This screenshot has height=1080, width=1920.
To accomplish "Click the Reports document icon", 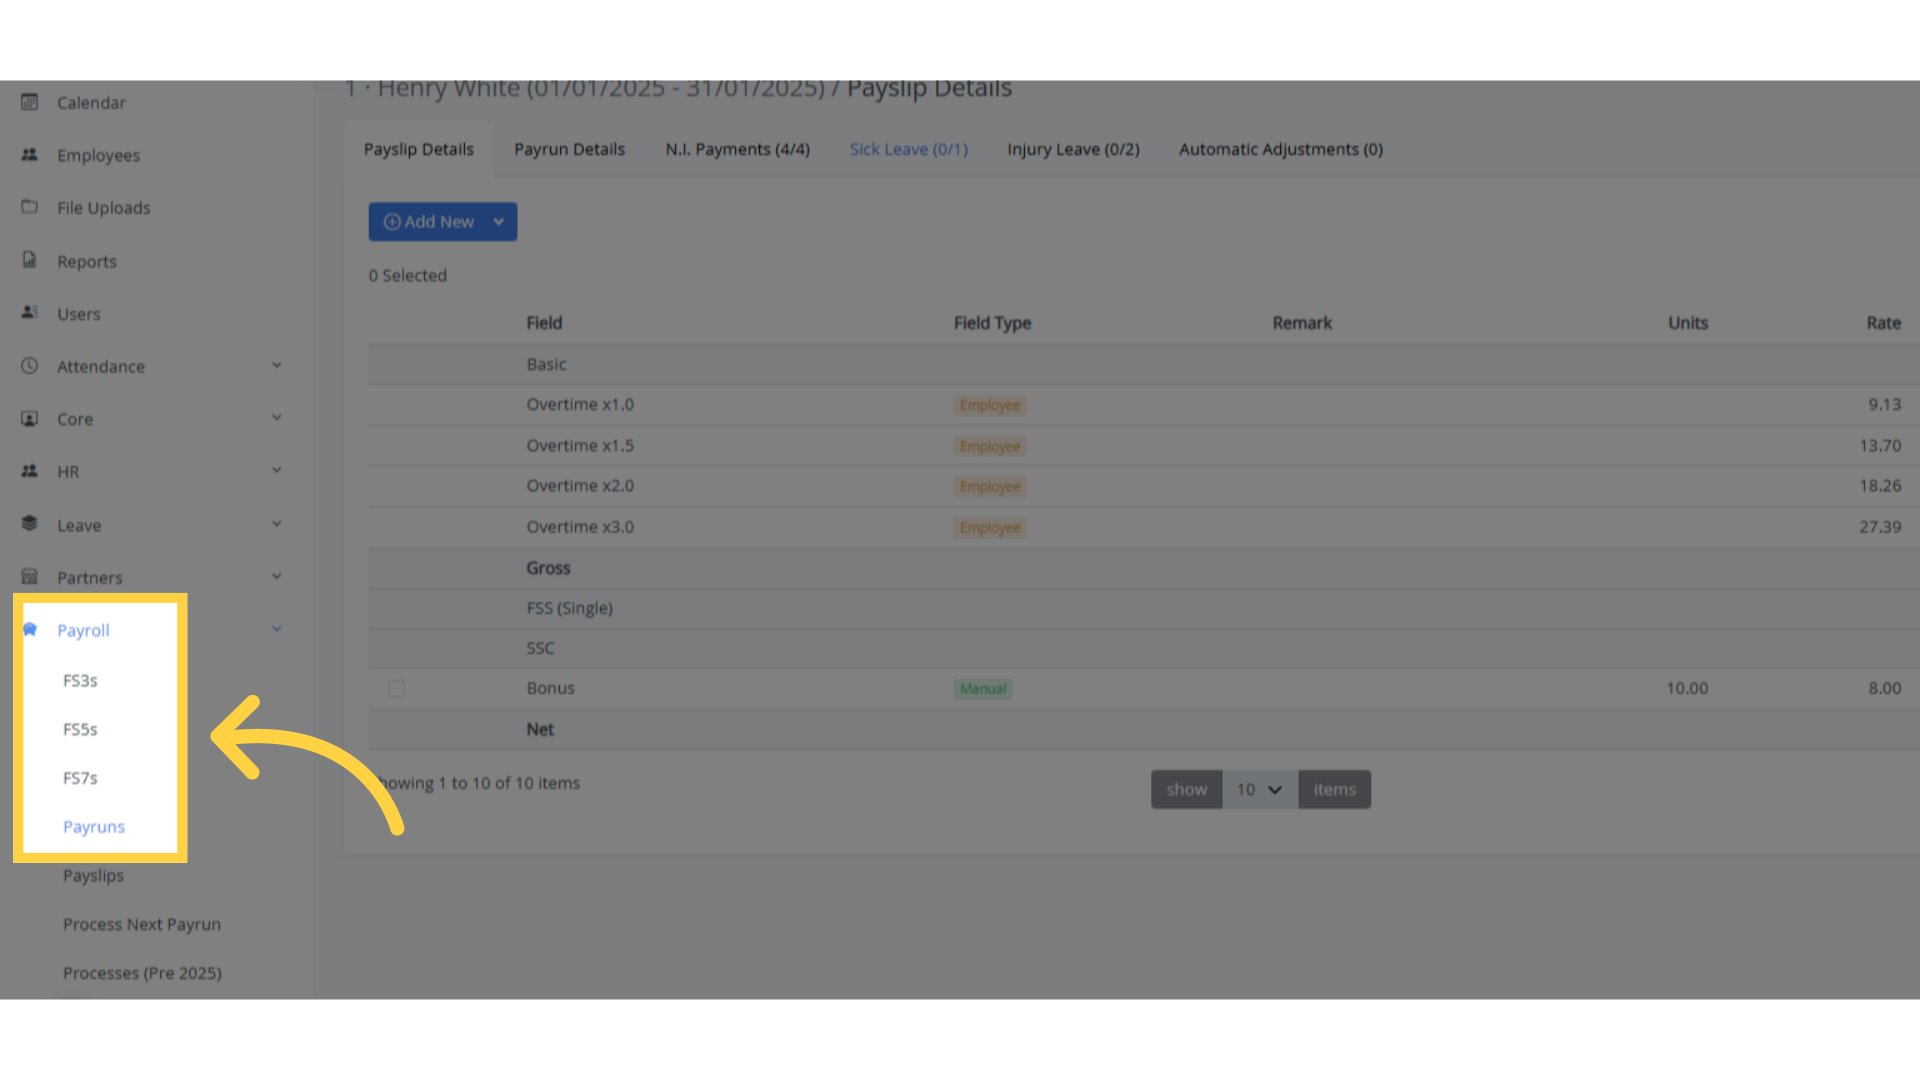I will [x=30, y=260].
